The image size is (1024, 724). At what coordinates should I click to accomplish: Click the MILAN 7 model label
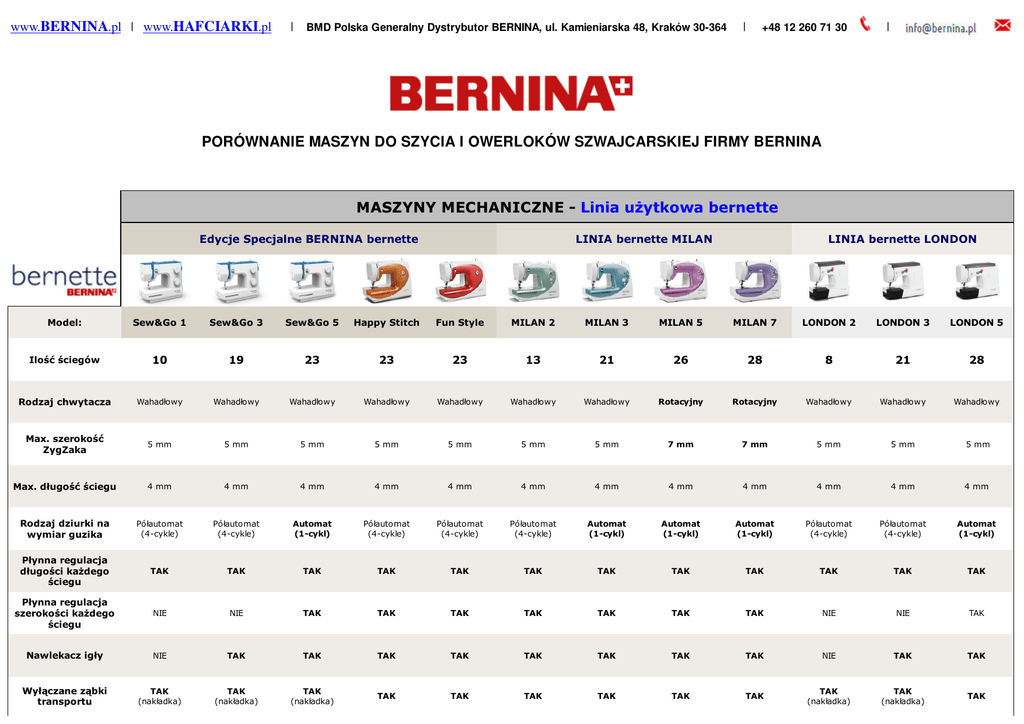click(x=755, y=323)
